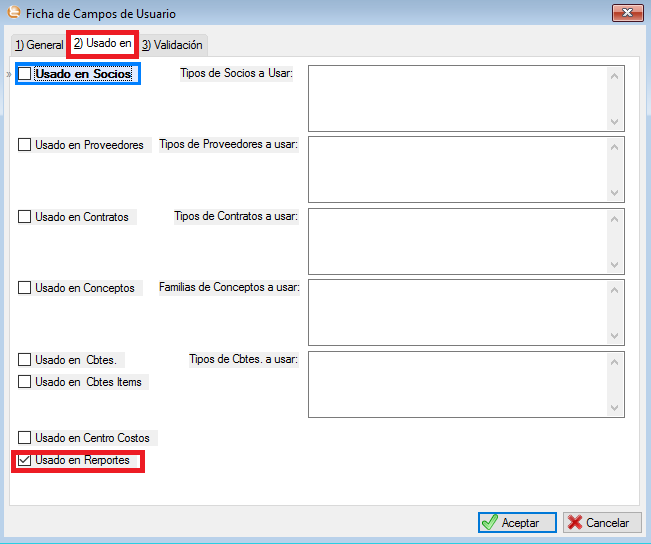Enable the Usado en Socios checkbox

(25, 74)
